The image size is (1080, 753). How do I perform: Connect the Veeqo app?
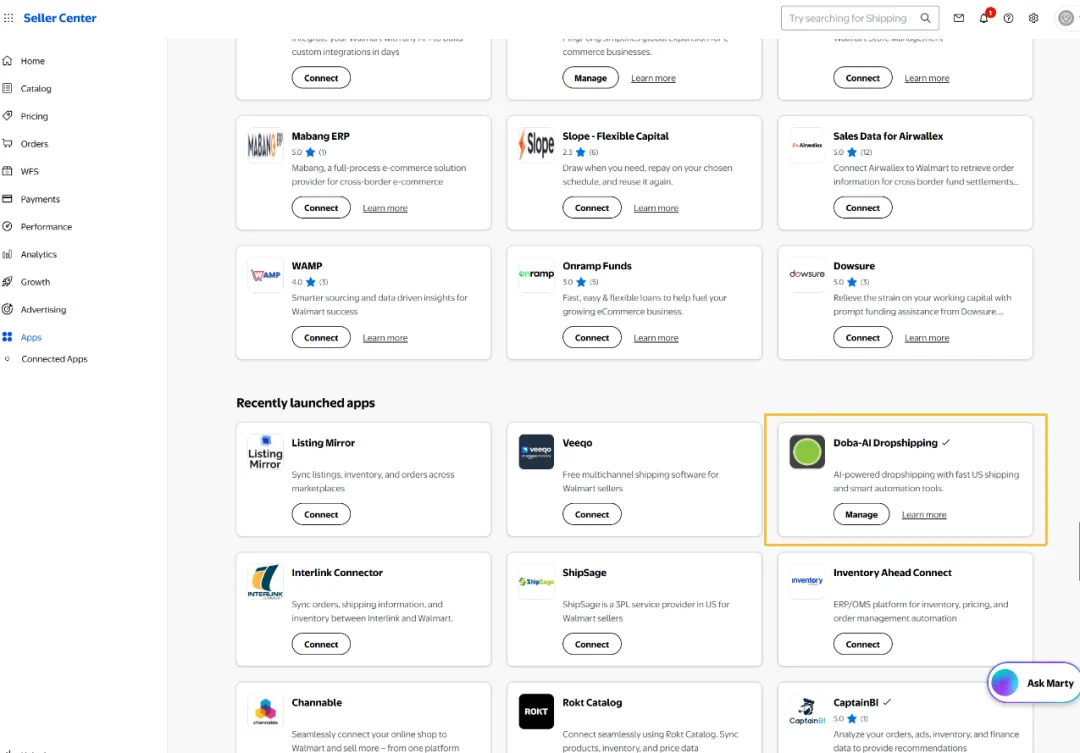(592, 514)
